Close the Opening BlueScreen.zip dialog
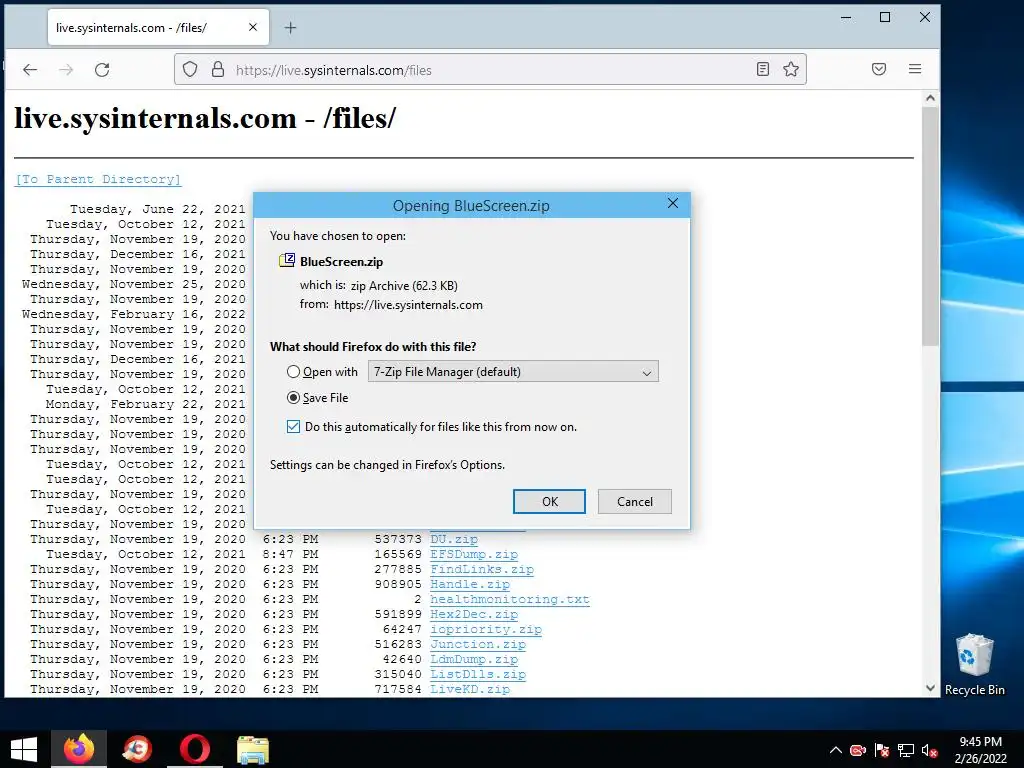Image resolution: width=1024 pixels, height=768 pixels. pyautogui.click(x=673, y=204)
